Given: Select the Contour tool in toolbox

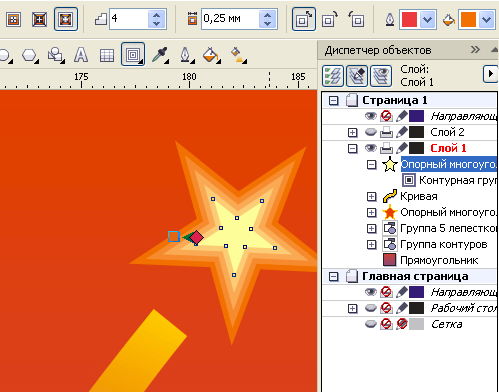Looking at the screenshot, I should [133, 54].
